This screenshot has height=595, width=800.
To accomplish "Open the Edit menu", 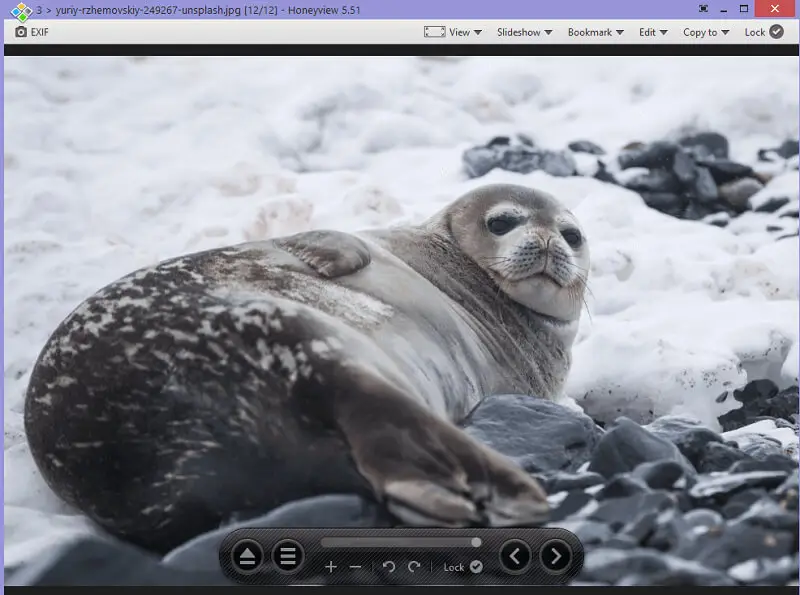I will coord(653,32).
